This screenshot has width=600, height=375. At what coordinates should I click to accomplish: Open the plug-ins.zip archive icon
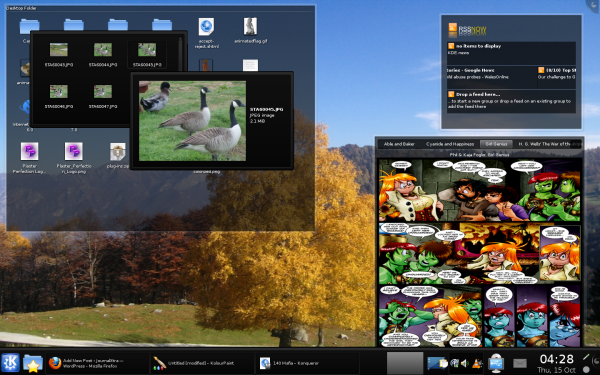[117, 155]
